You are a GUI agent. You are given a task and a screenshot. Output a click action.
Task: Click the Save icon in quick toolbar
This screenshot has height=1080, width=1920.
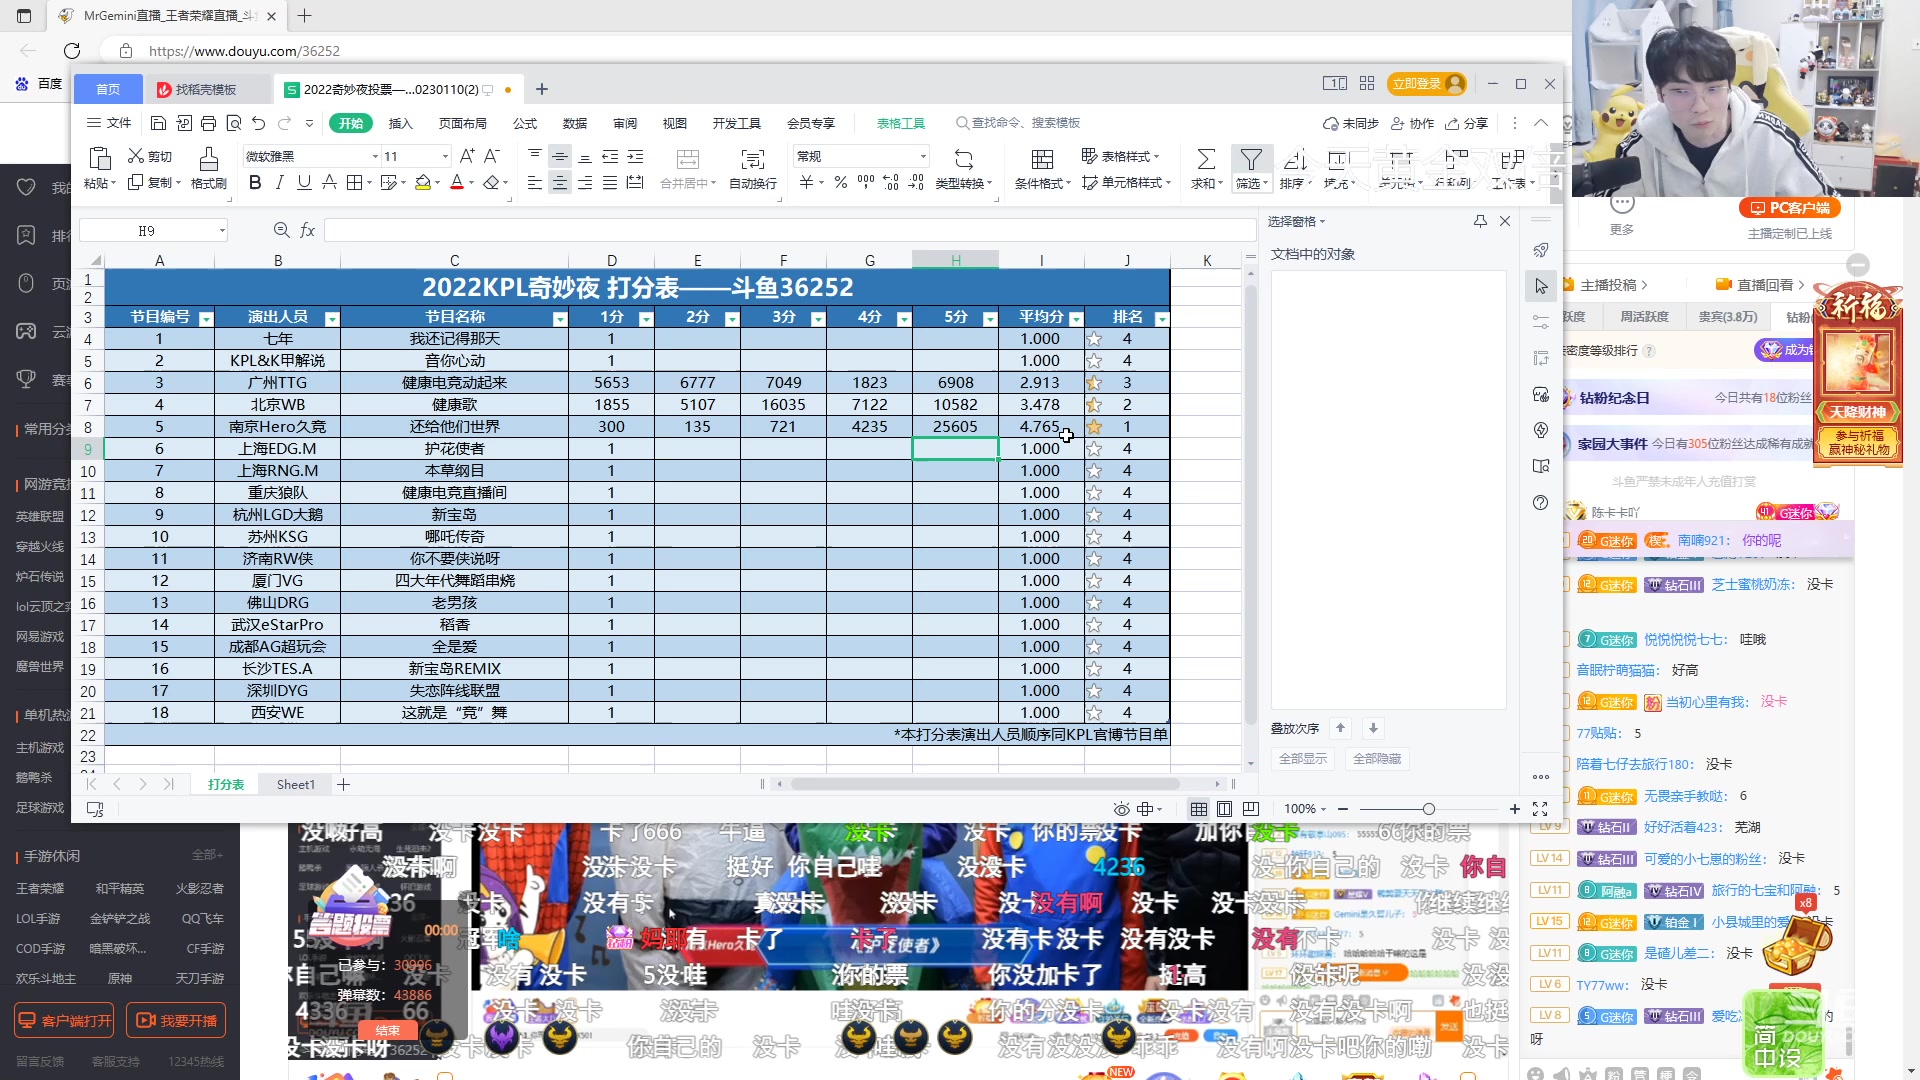point(158,123)
